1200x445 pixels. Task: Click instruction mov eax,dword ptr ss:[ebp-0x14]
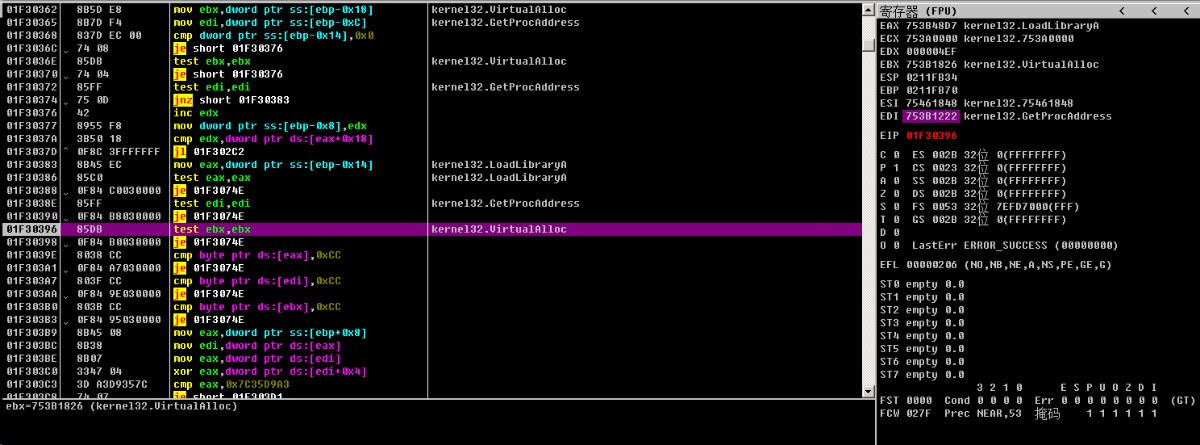coord(273,165)
